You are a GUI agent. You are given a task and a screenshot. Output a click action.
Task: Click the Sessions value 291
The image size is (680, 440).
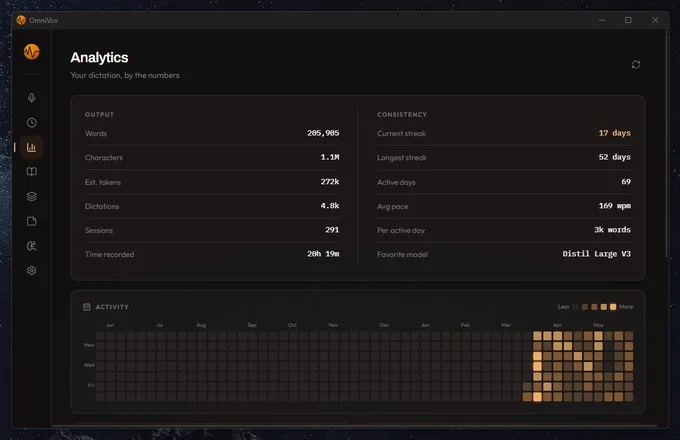point(332,230)
